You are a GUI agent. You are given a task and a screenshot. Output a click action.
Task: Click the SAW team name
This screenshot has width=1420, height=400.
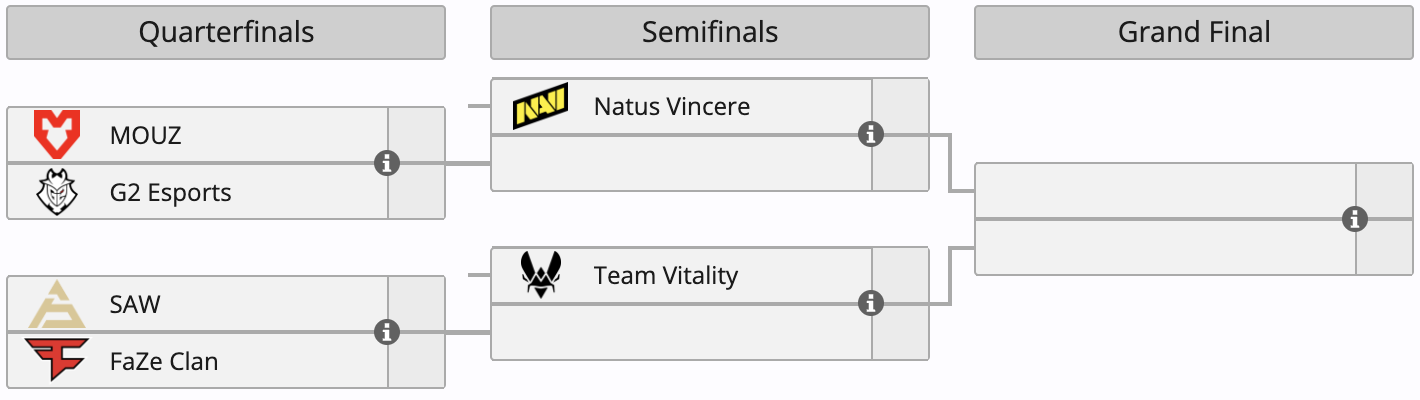coord(135,304)
